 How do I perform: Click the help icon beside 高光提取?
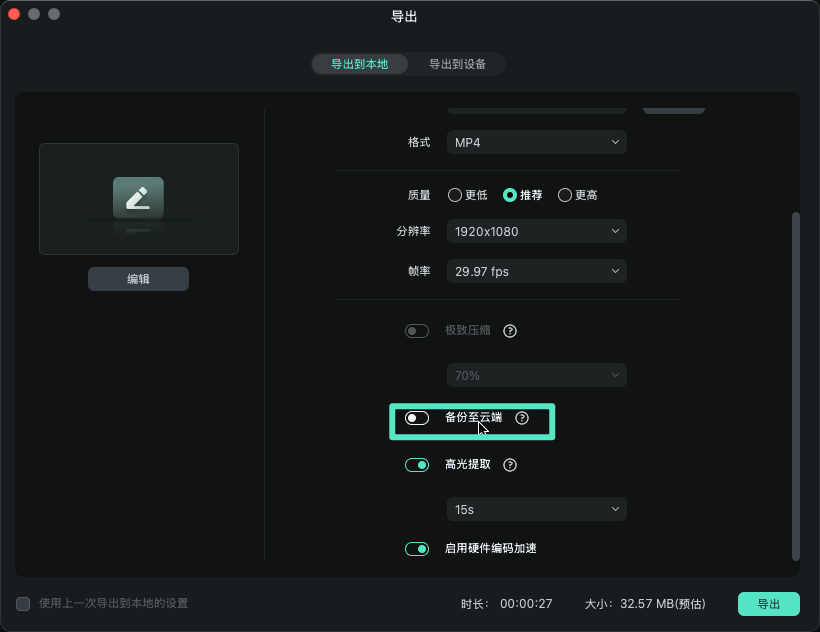click(510, 465)
